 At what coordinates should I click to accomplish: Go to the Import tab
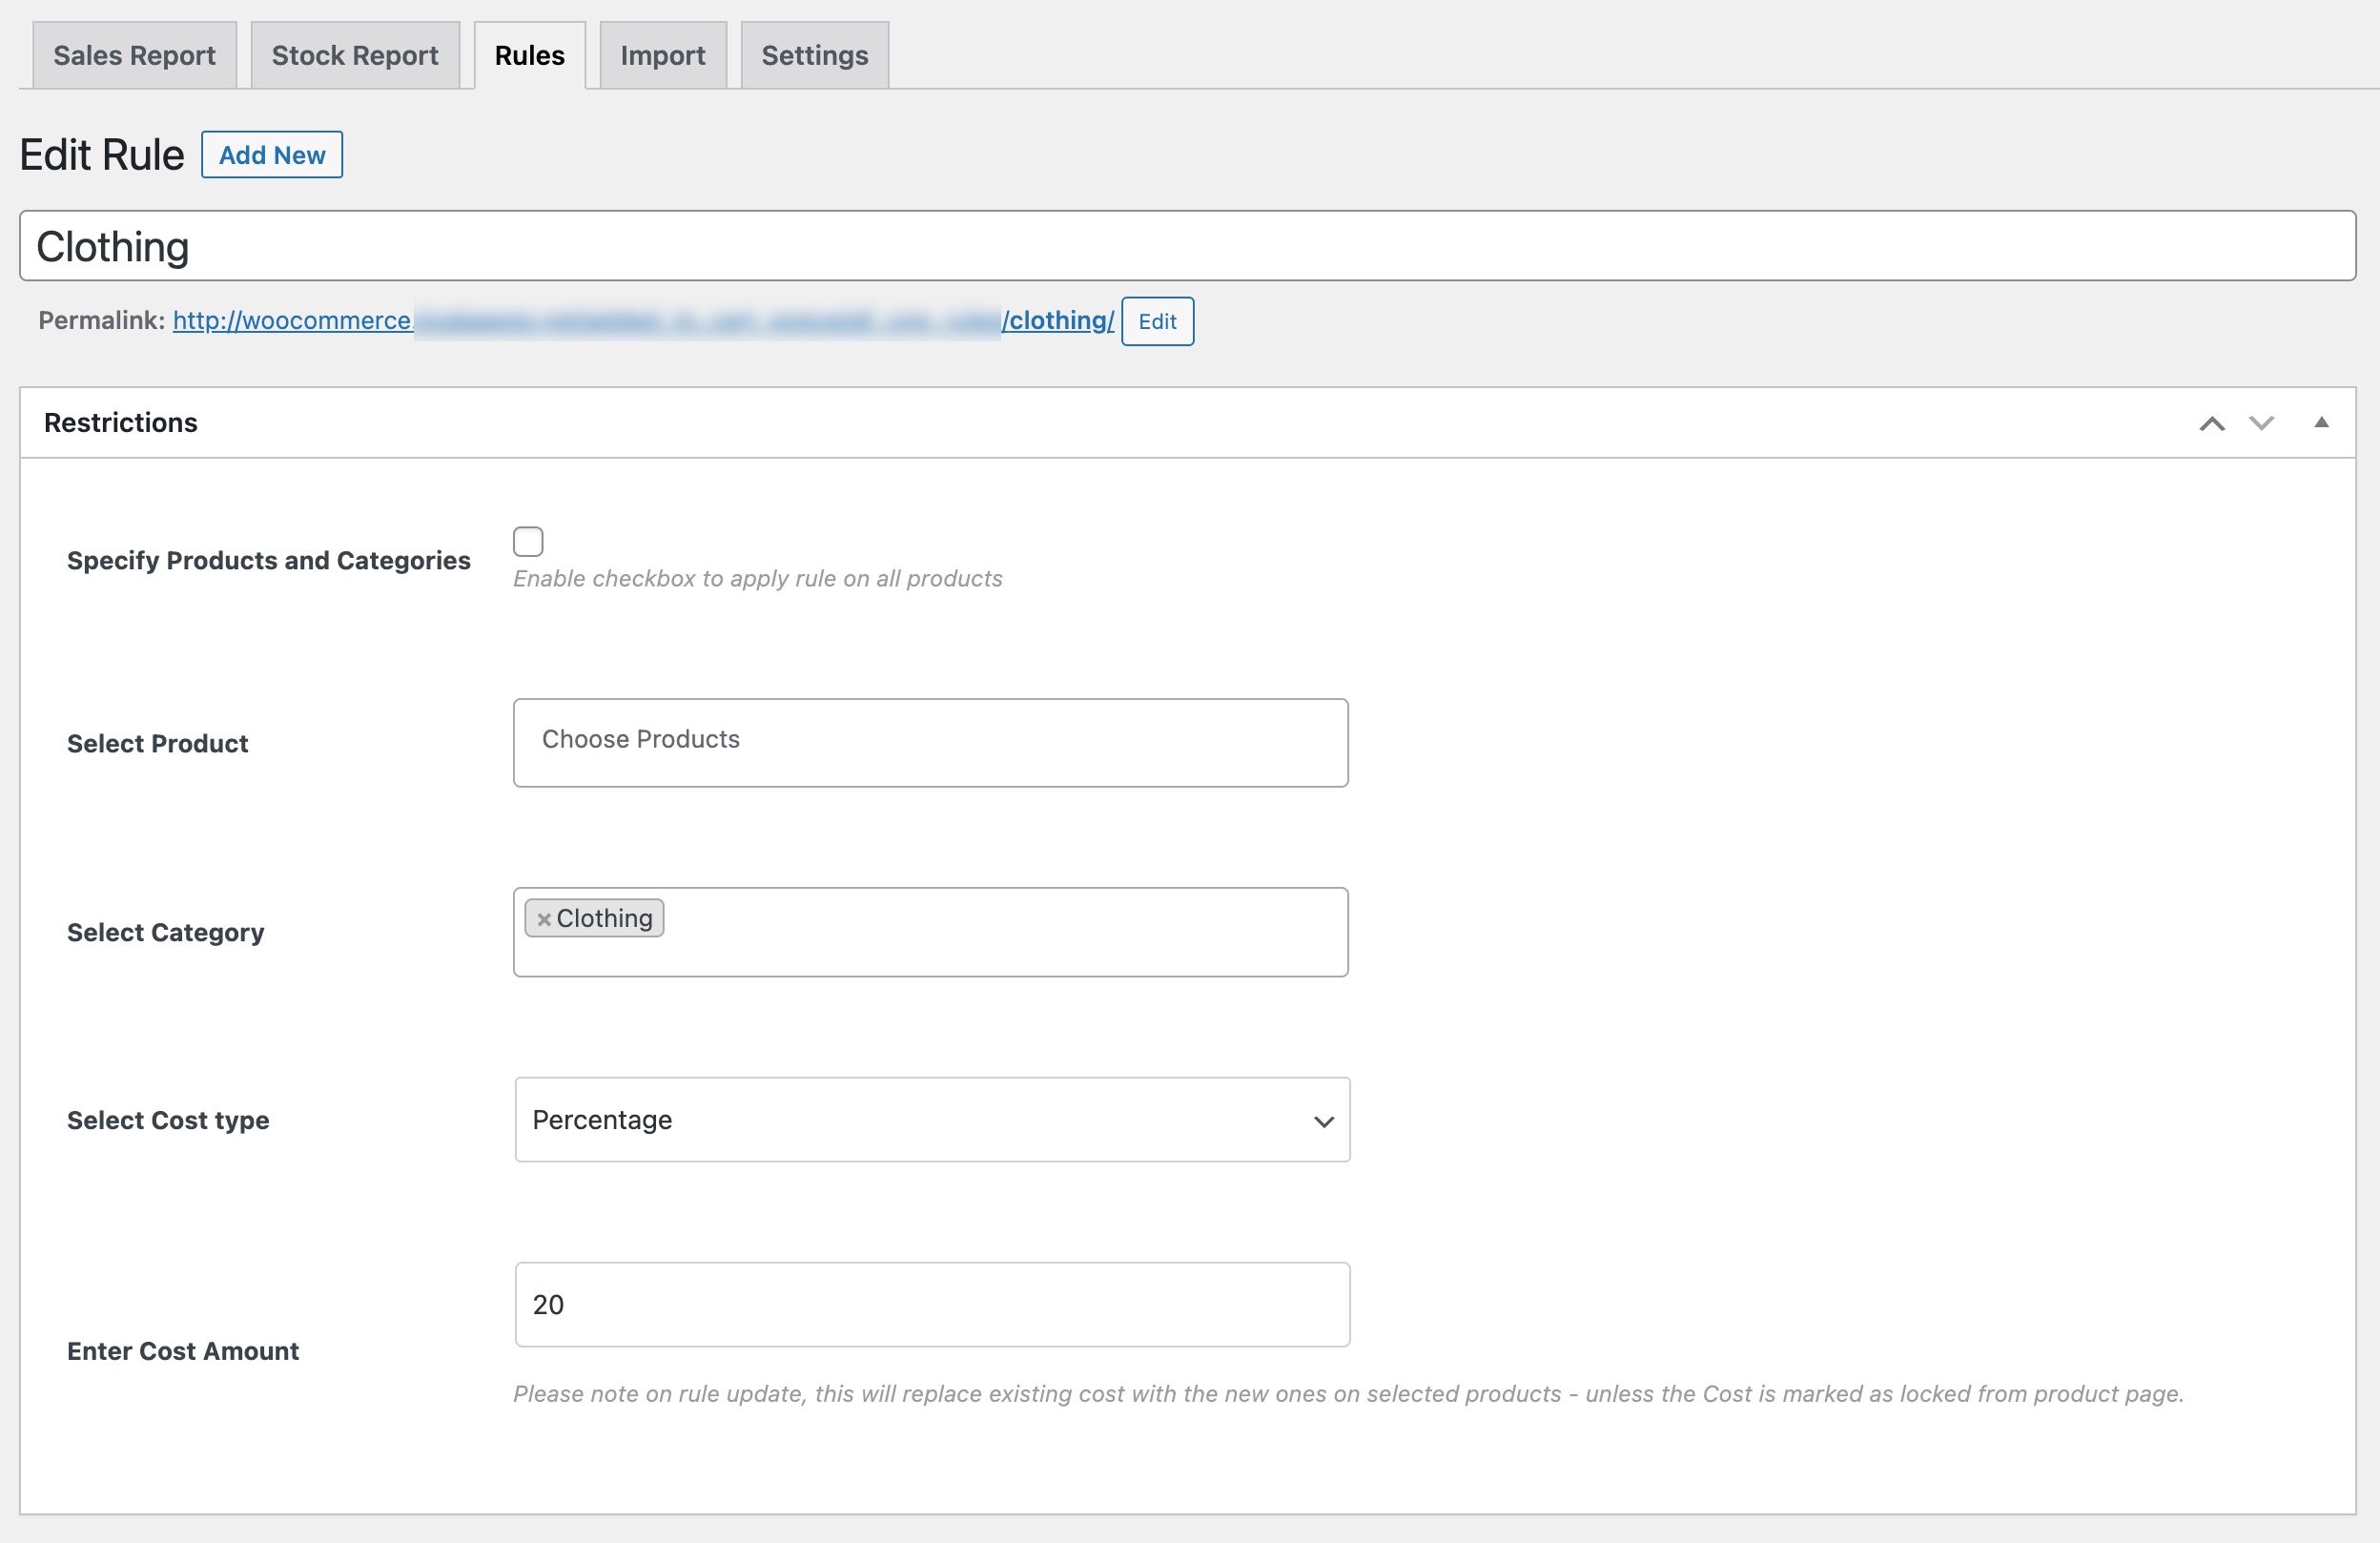(662, 55)
